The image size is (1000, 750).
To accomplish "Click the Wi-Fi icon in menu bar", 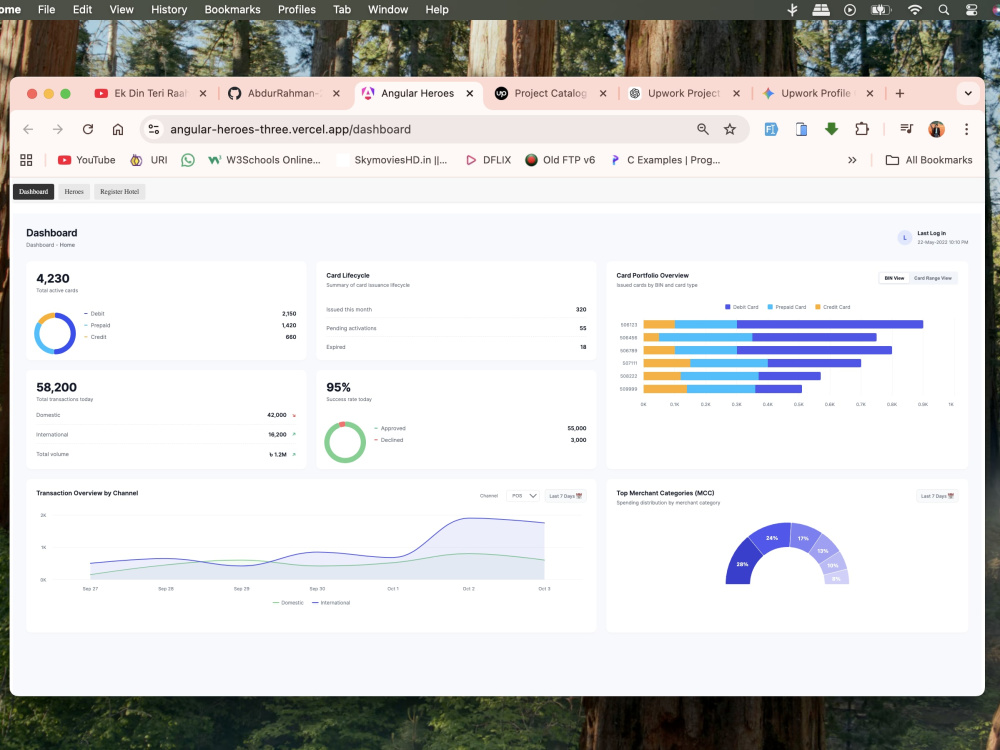I will pyautogui.click(x=915, y=10).
